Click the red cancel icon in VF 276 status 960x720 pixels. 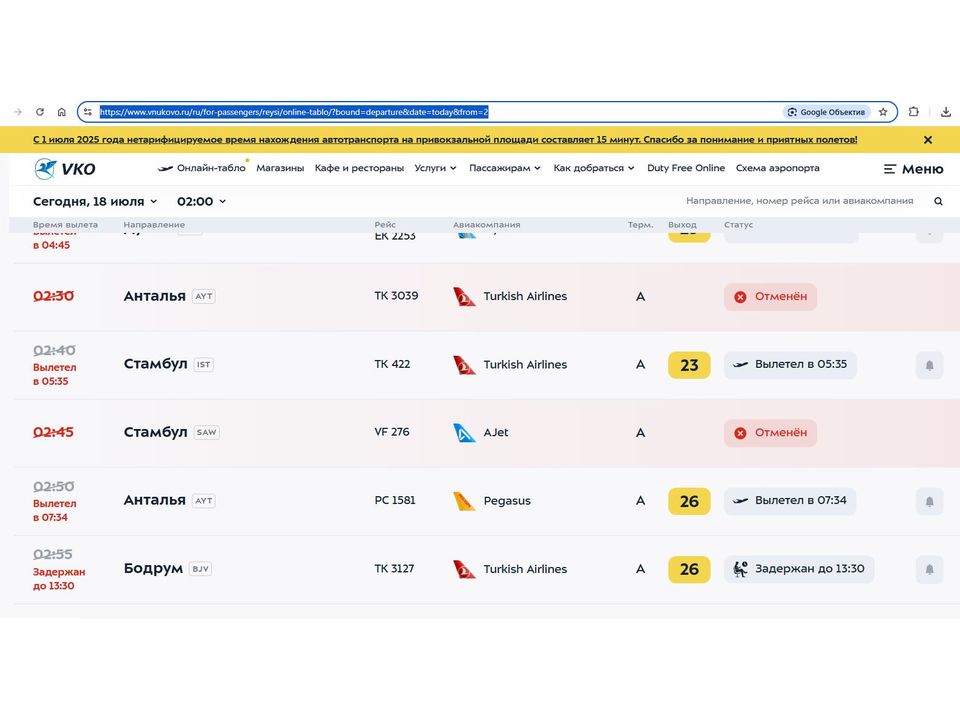tap(740, 433)
